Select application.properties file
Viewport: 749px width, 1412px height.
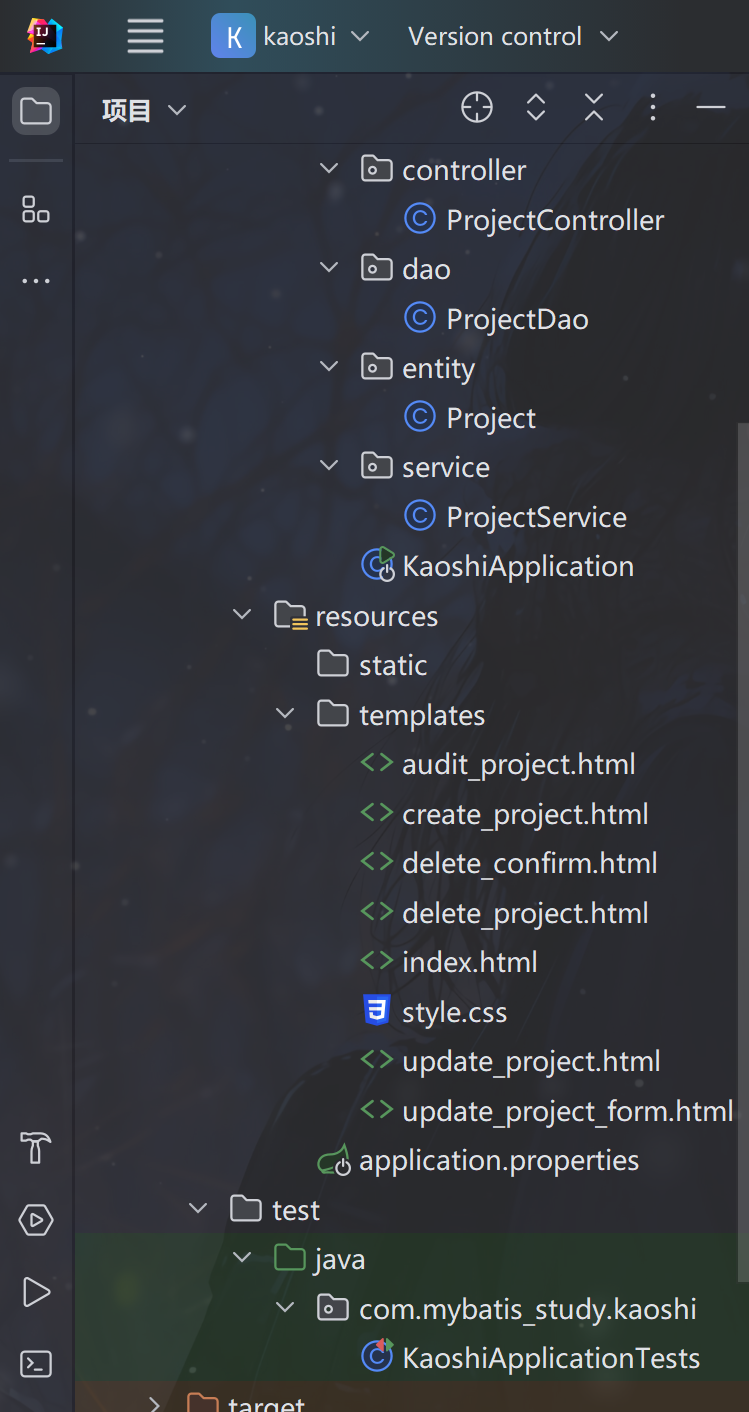click(498, 1161)
